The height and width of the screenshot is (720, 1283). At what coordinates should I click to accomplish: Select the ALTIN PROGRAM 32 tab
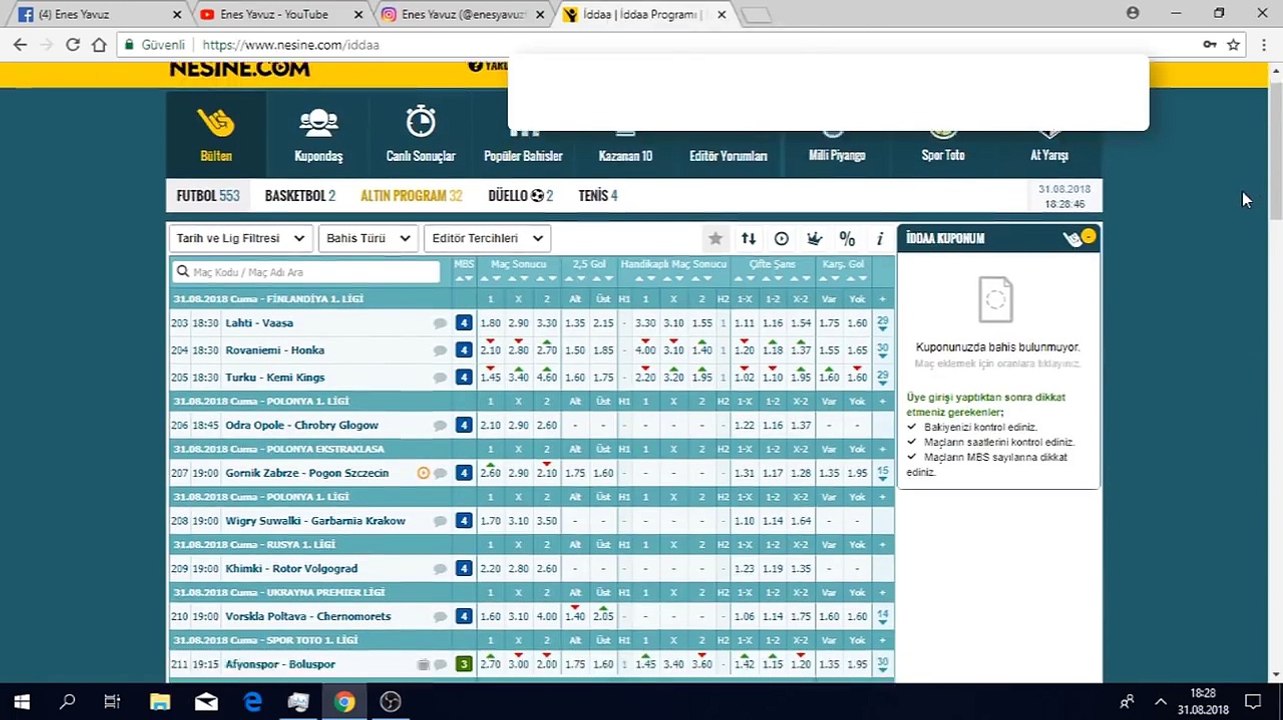point(411,196)
